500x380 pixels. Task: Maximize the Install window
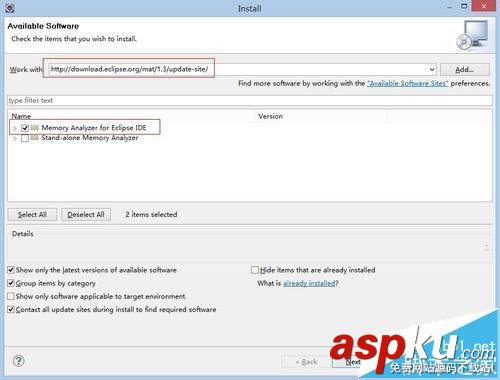click(x=464, y=6)
